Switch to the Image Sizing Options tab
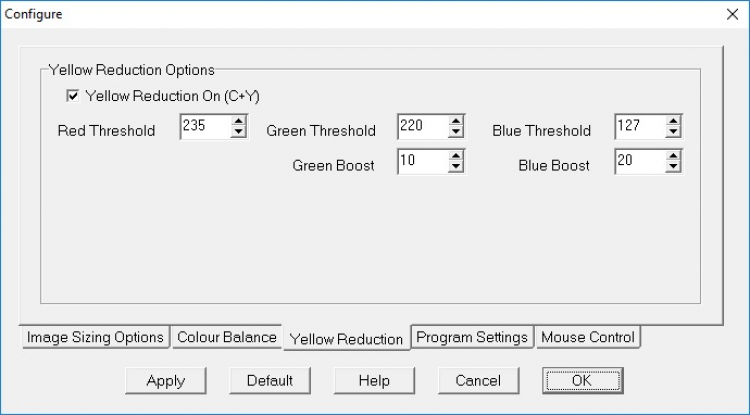Image resolution: width=750 pixels, height=415 pixels. [95, 337]
